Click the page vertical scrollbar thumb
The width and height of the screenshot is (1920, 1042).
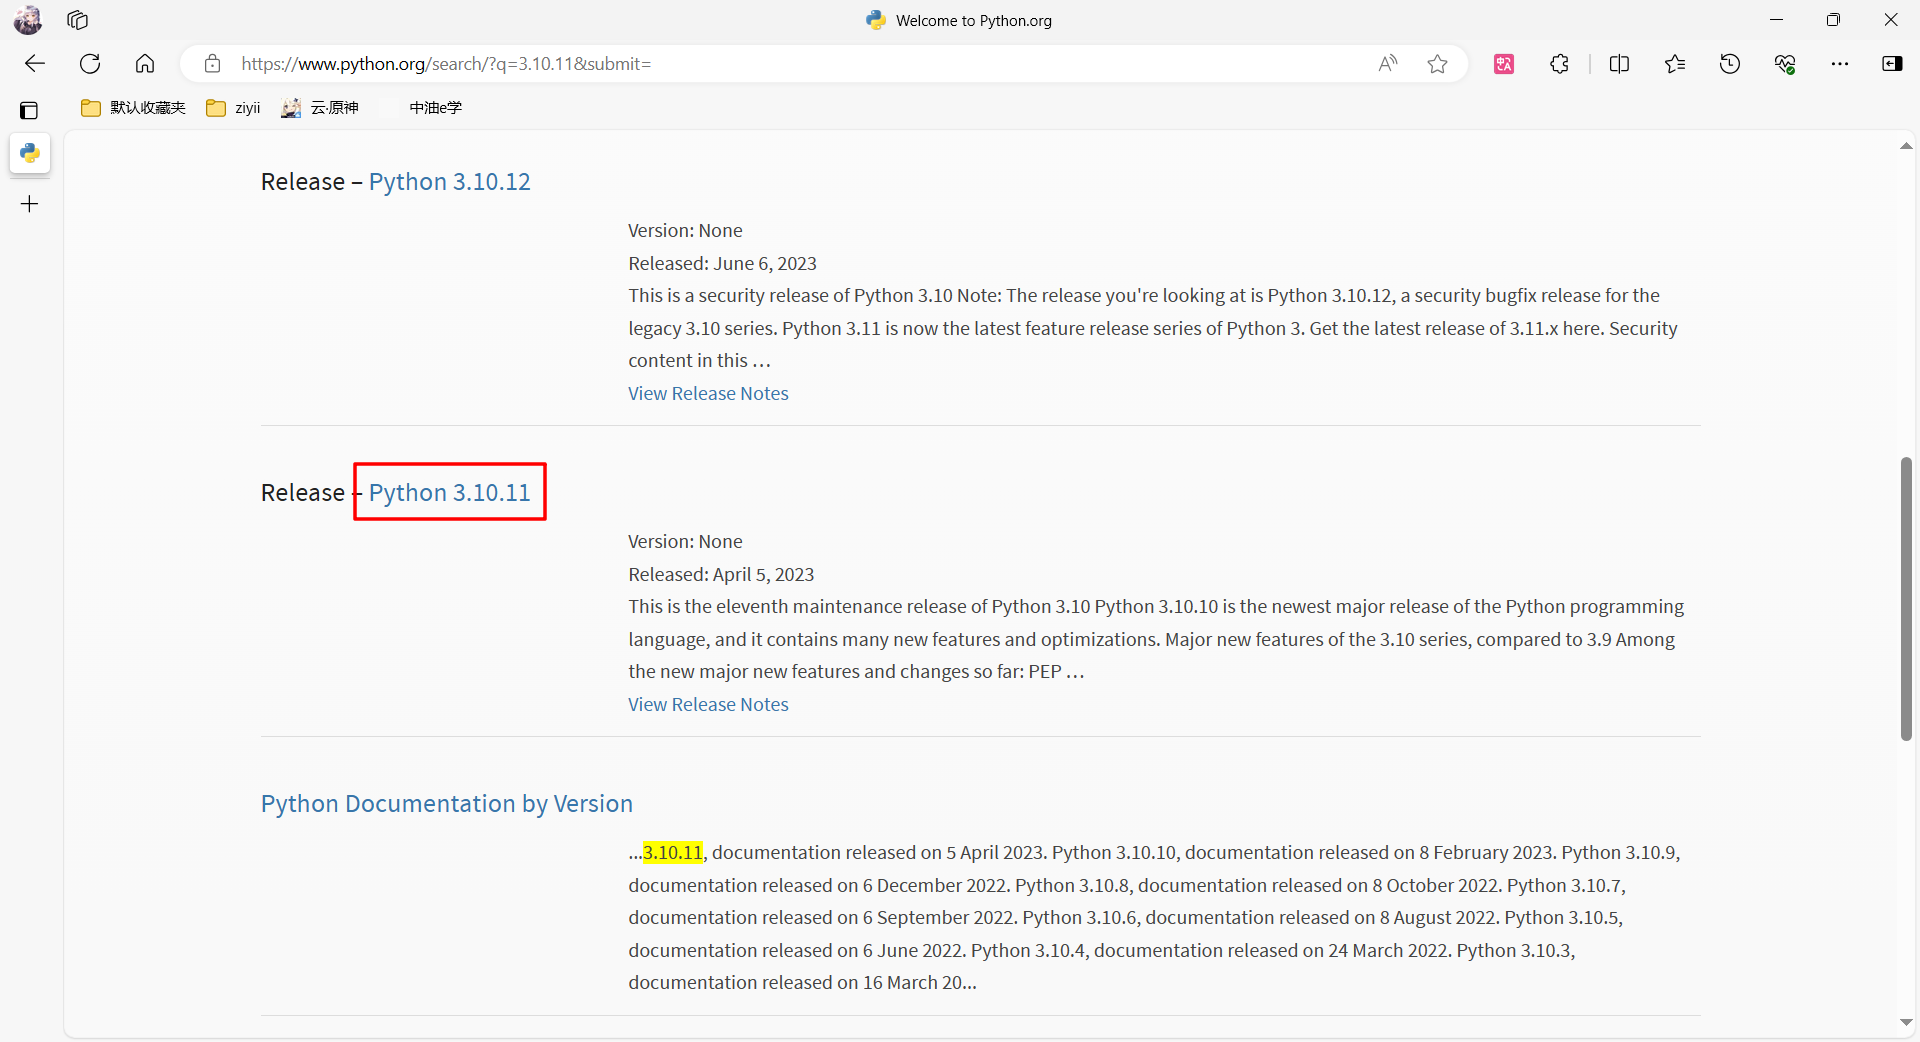click(1906, 600)
